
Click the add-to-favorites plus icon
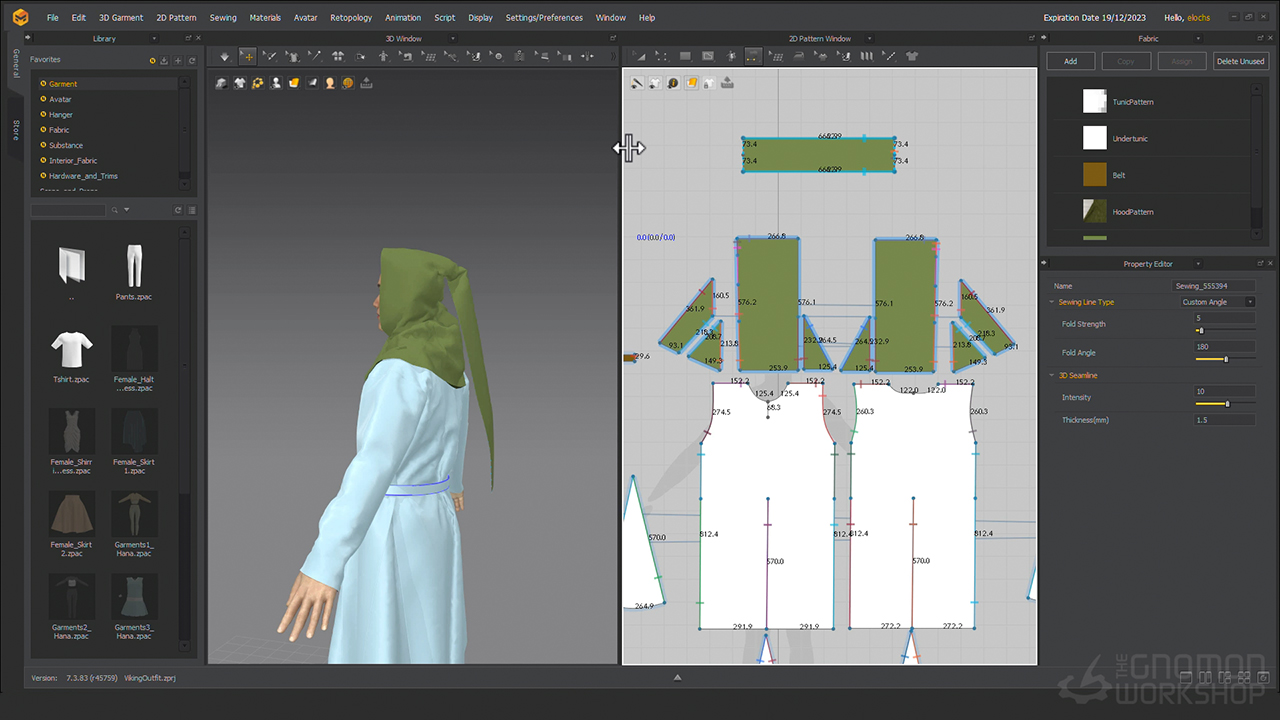coord(178,61)
